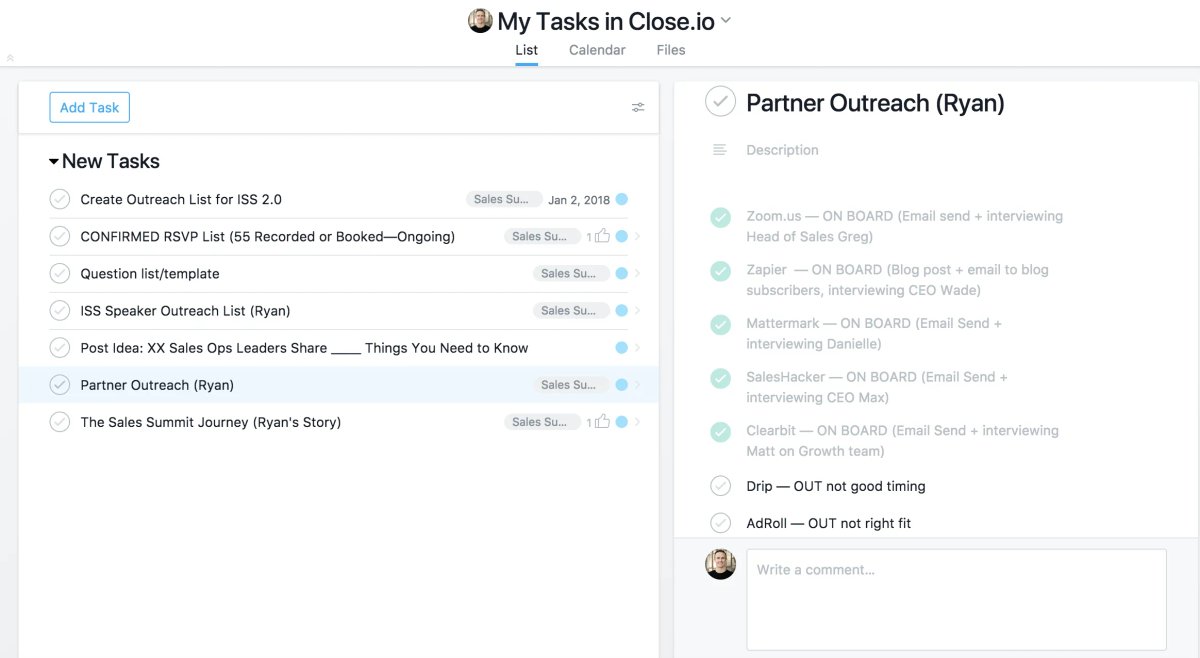Like the CONFIRMED RSVP List task
Screen dimensions: 1200x658
(x=601, y=237)
